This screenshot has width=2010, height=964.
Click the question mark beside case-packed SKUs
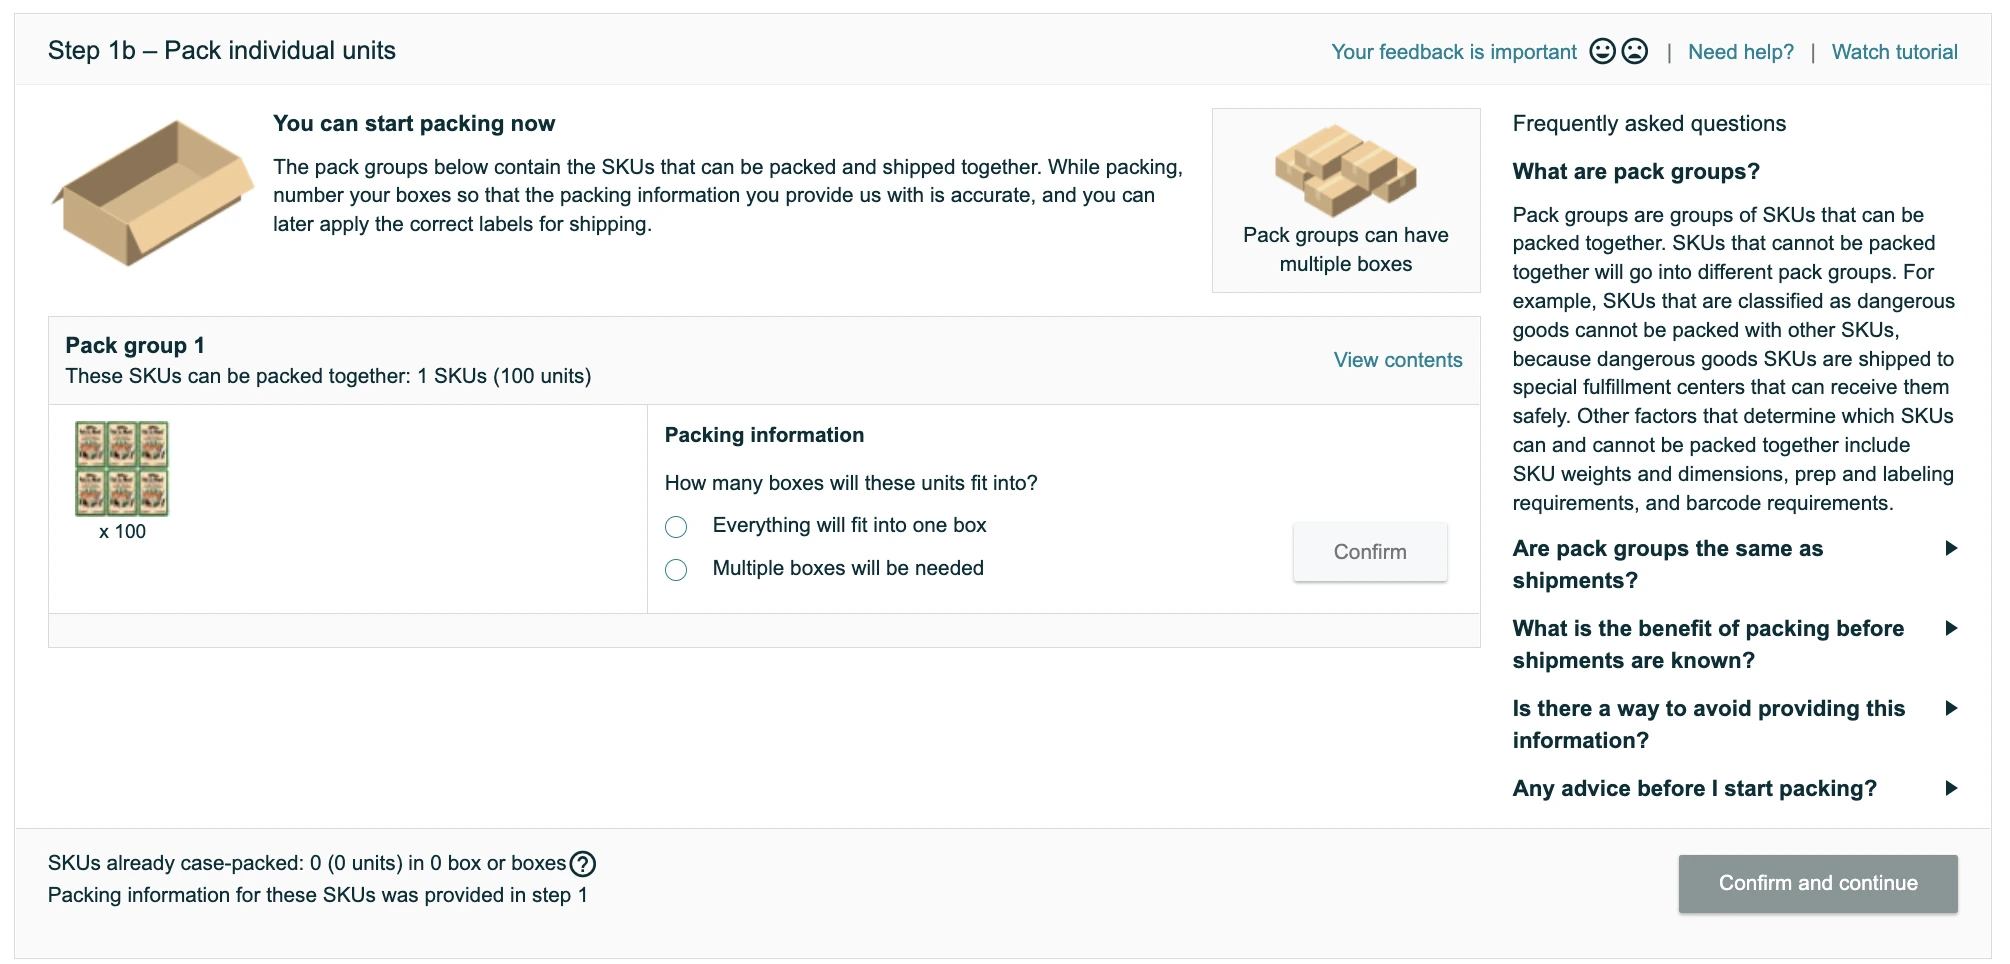585,862
